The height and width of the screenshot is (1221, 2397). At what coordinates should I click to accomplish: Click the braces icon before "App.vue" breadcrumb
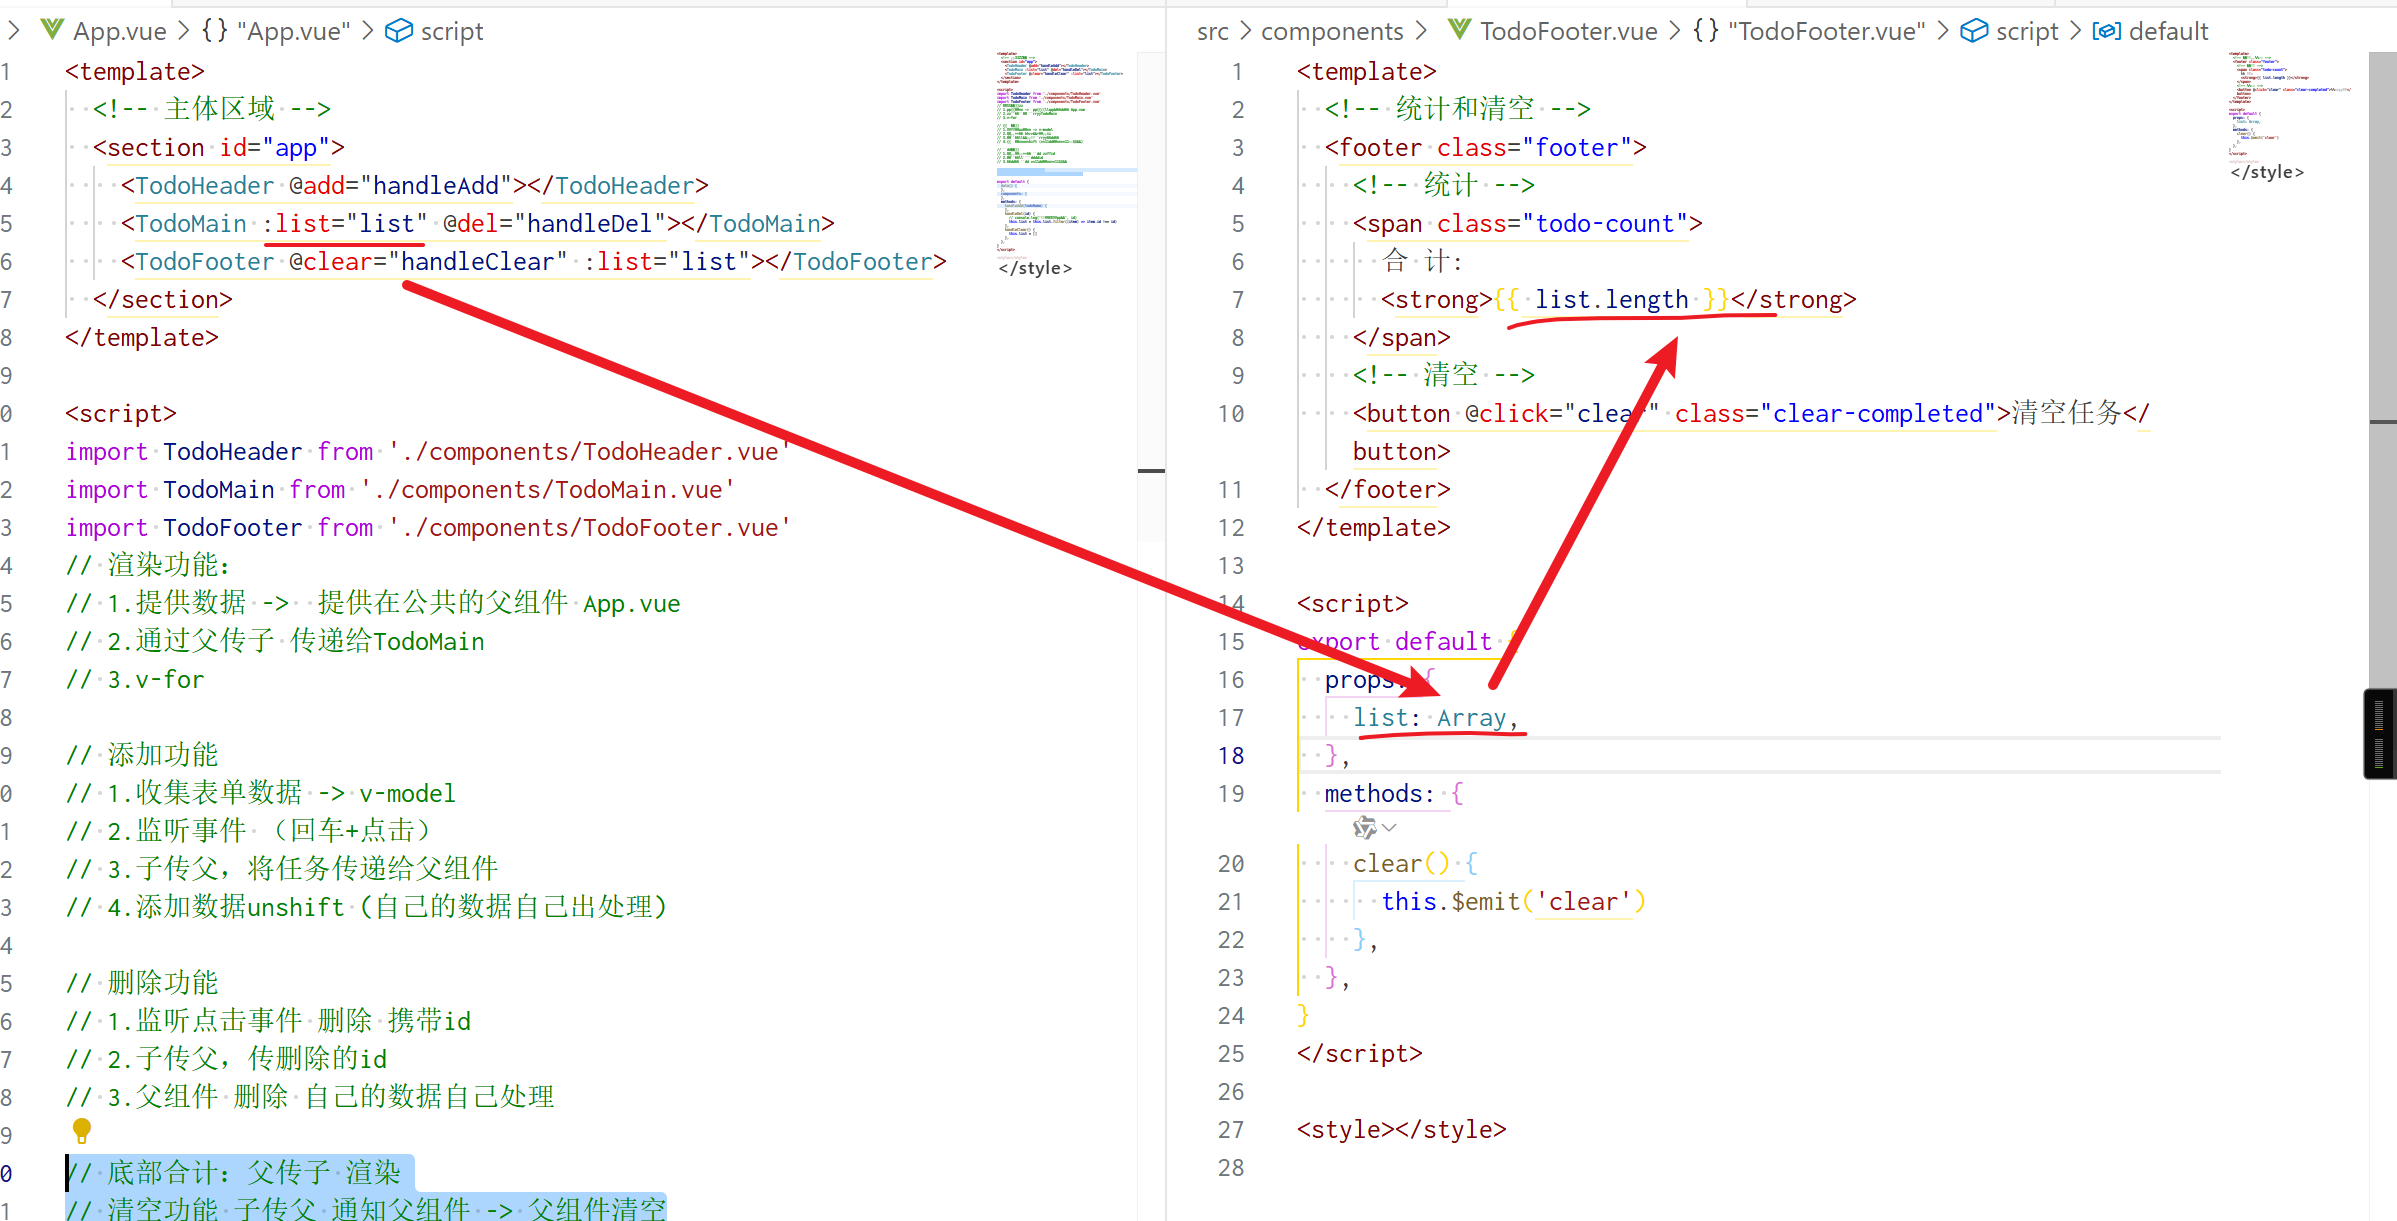pos(214,30)
